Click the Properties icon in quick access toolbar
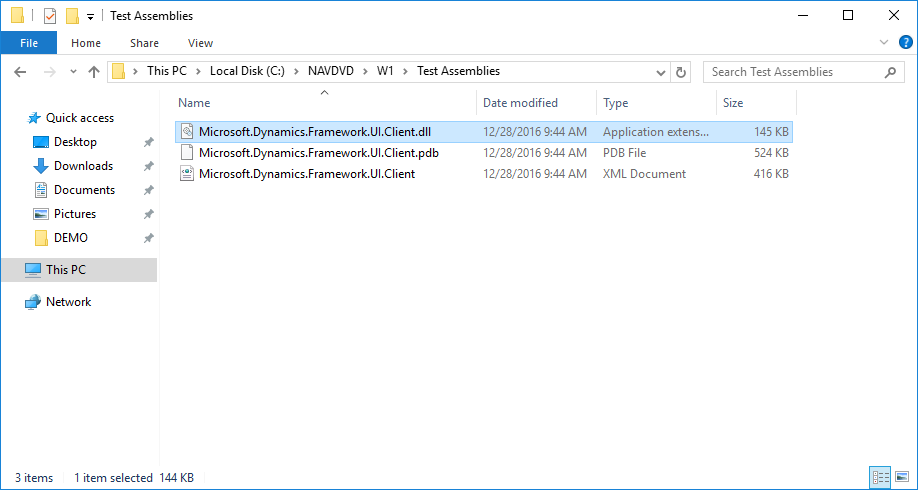 pos(49,16)
